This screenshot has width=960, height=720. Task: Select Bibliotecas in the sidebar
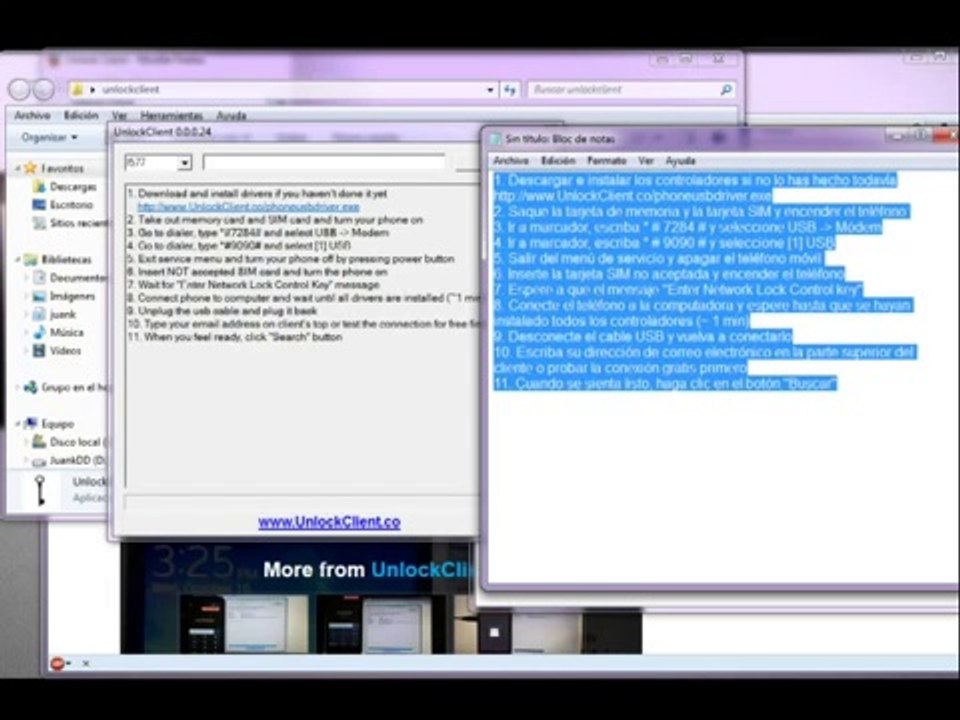coord(66,260)
